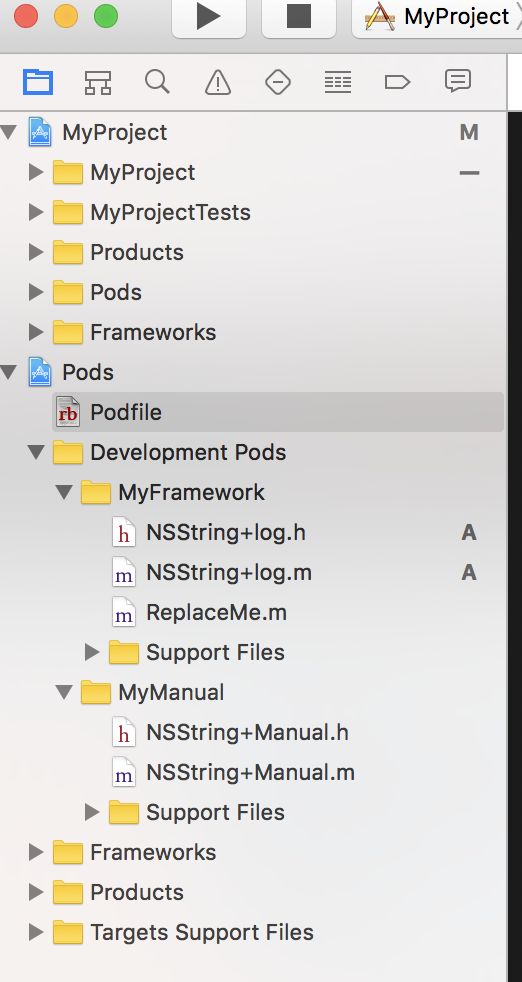Open the Breakpoint navigator tag icon
Image resolution: width=522 pixels, height=982 pixels.
point(397,82)
